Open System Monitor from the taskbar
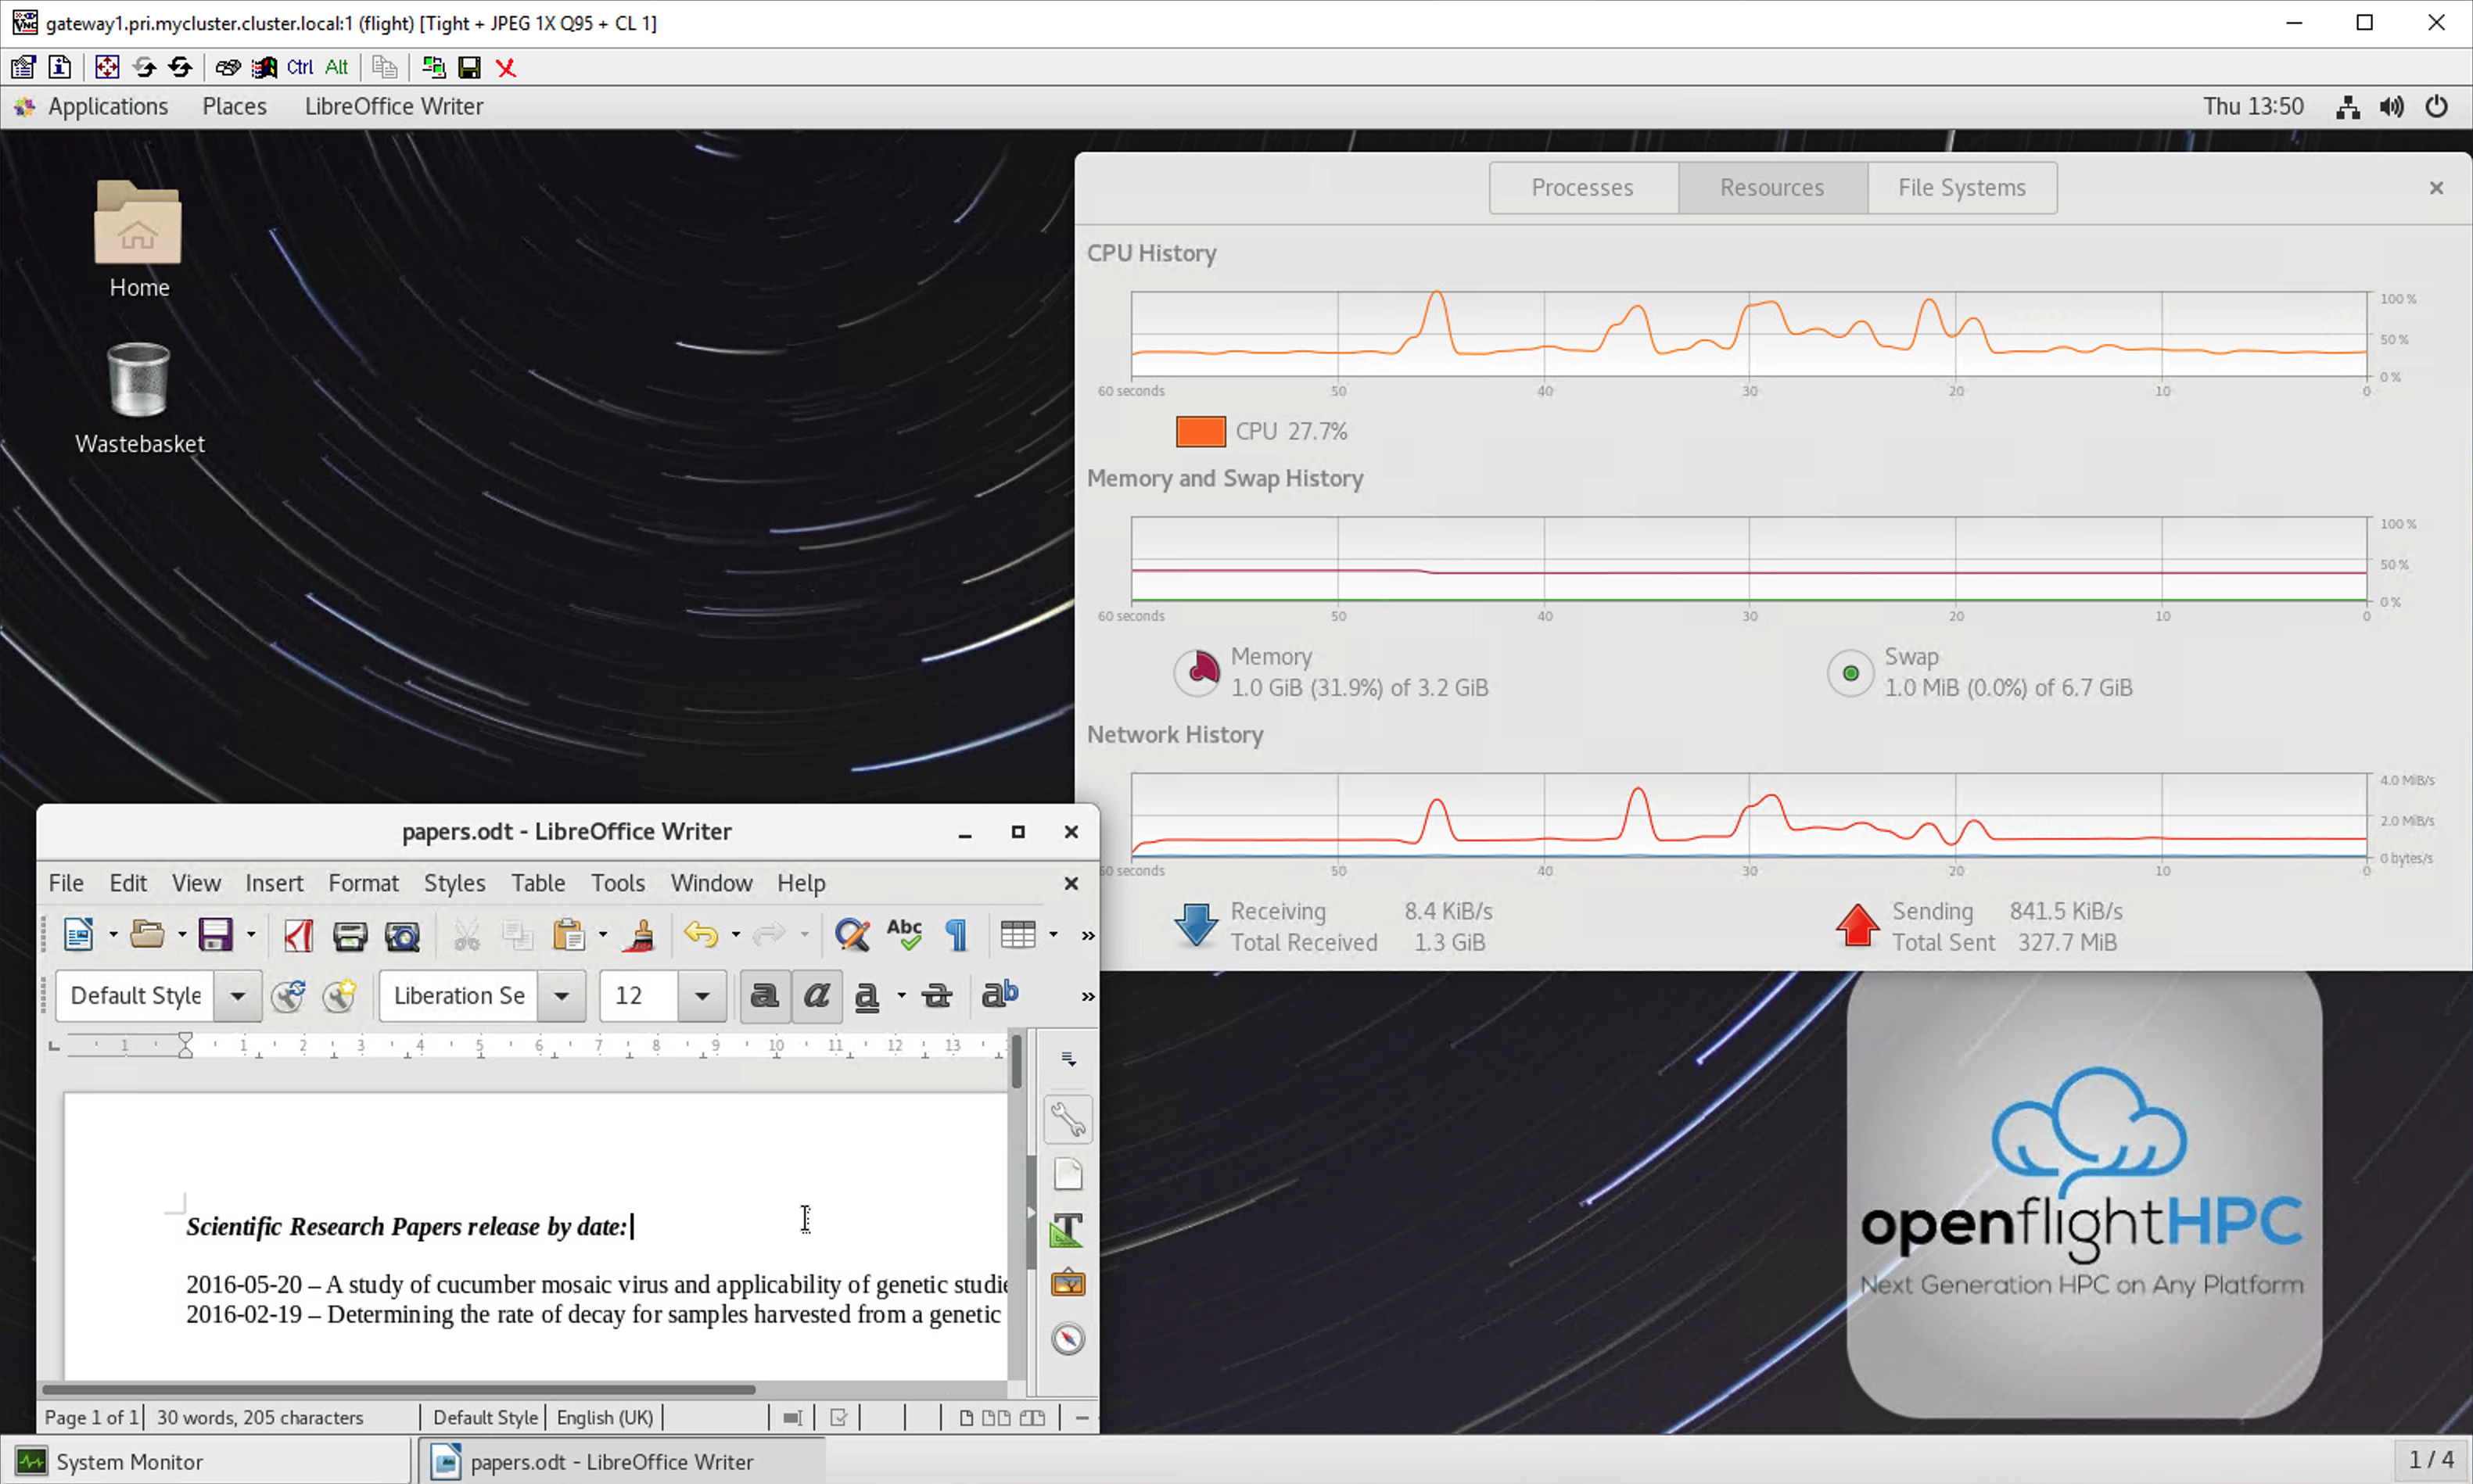 [x=130, y=1460]
